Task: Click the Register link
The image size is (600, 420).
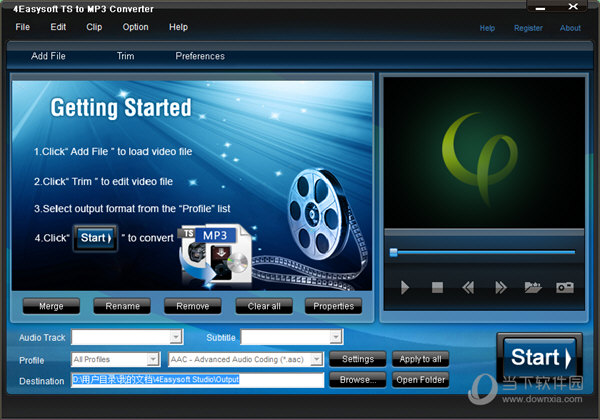Action: 528,28
